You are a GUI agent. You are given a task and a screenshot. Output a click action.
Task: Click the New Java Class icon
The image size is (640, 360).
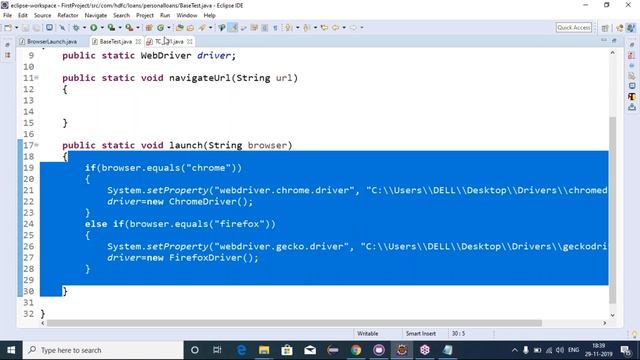(x=160, y=28)
